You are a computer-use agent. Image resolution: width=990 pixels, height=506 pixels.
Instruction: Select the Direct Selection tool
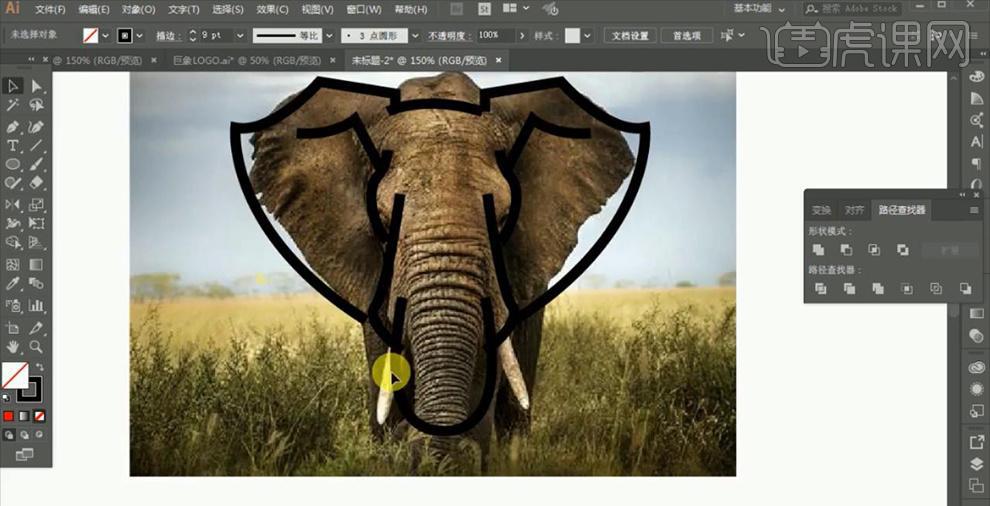coord(37,86)
